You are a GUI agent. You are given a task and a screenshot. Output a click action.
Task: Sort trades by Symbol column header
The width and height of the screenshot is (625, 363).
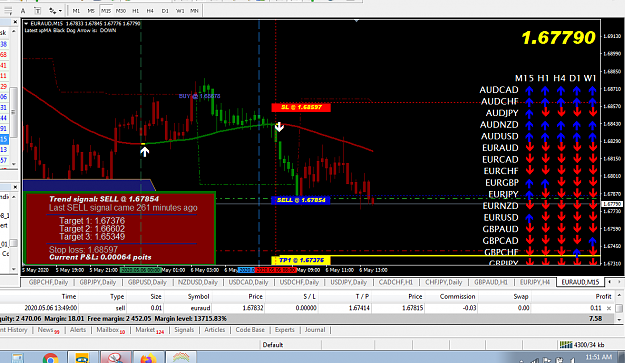click(198, 296)
